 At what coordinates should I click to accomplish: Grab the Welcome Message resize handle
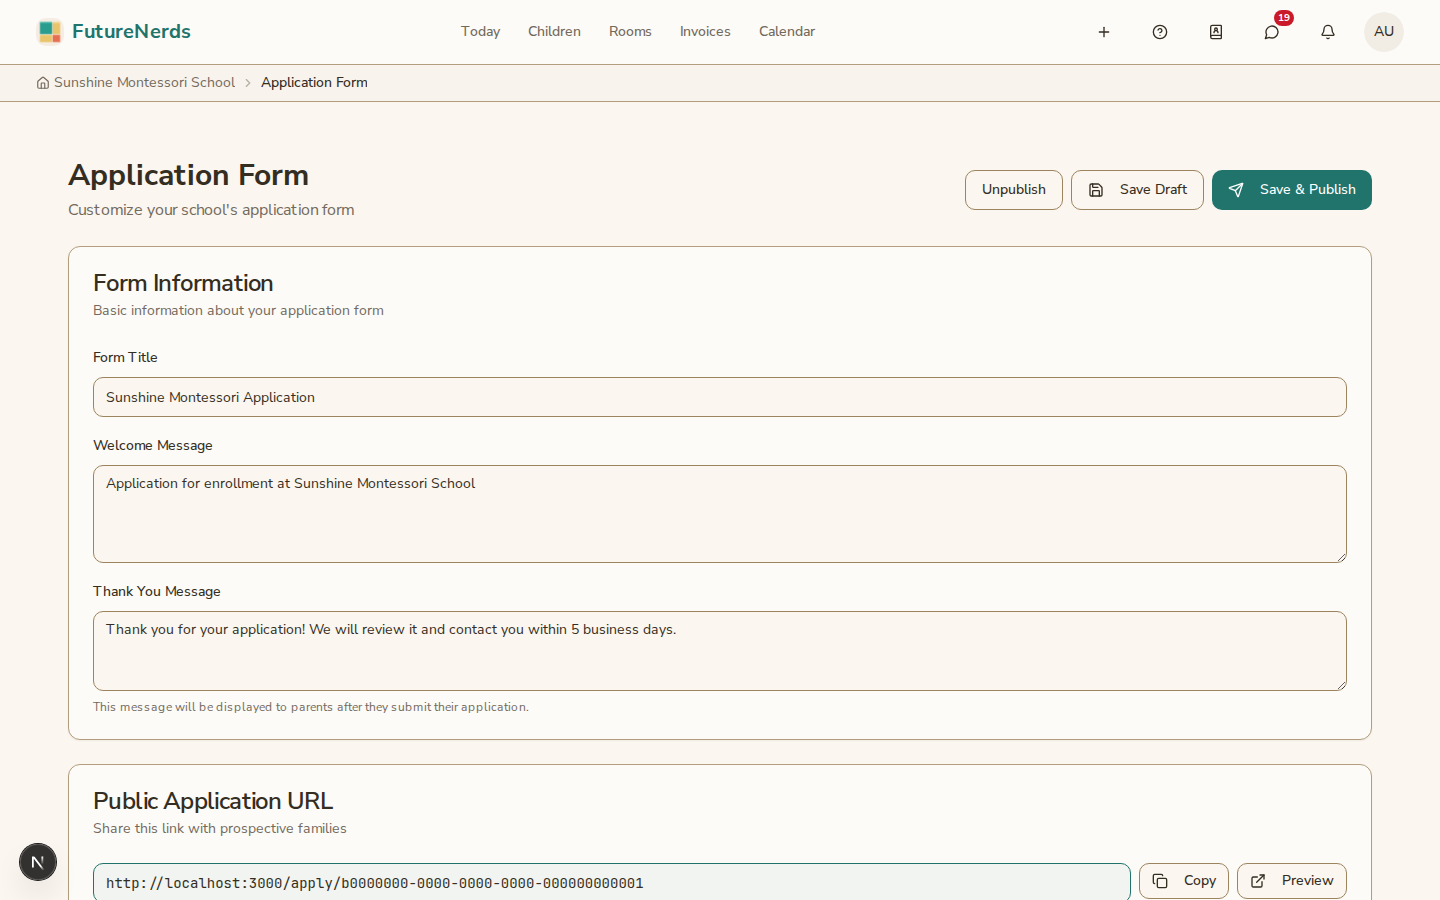point(1341,557)
